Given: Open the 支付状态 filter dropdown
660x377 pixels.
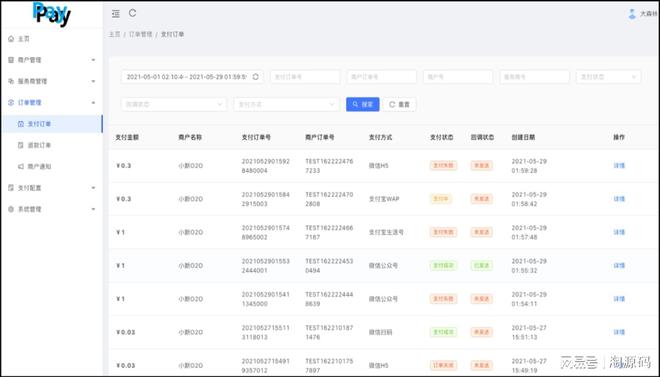Looking at the screenshot, I should tap(608, 77).
